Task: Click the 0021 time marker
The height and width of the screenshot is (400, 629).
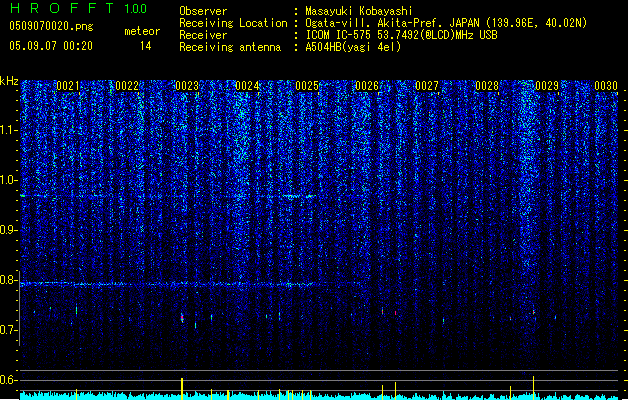Action: point(67,86)
